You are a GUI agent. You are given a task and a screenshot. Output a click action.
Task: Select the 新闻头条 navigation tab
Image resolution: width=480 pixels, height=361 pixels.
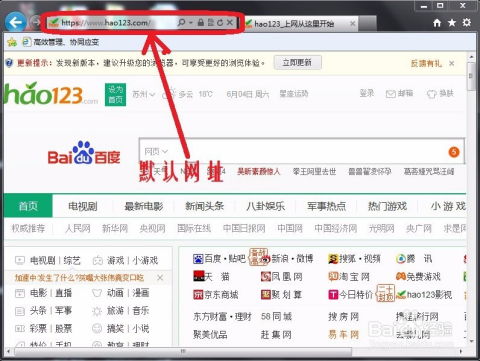tap(205, 206)
